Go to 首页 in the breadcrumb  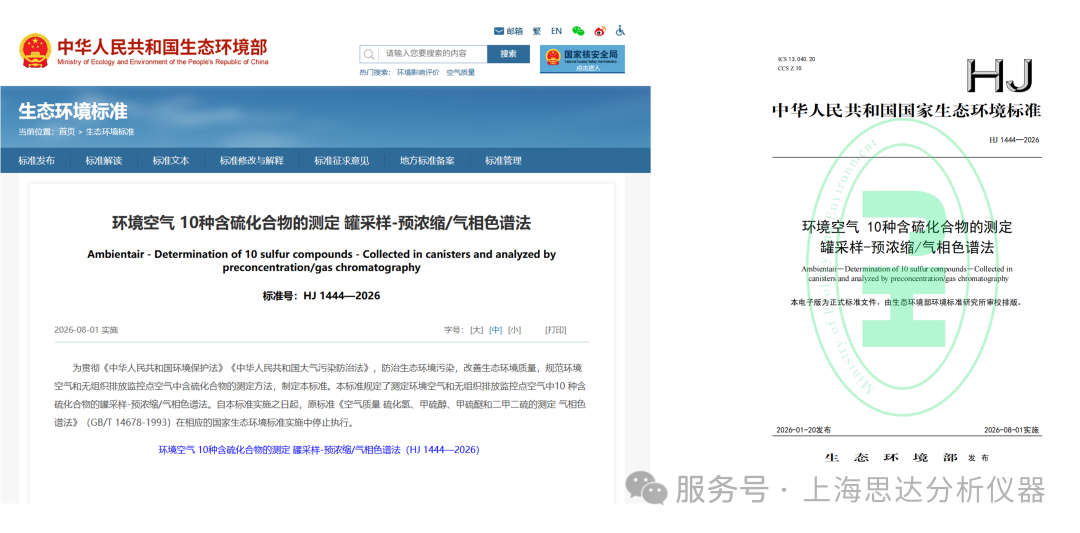[67, 132]
